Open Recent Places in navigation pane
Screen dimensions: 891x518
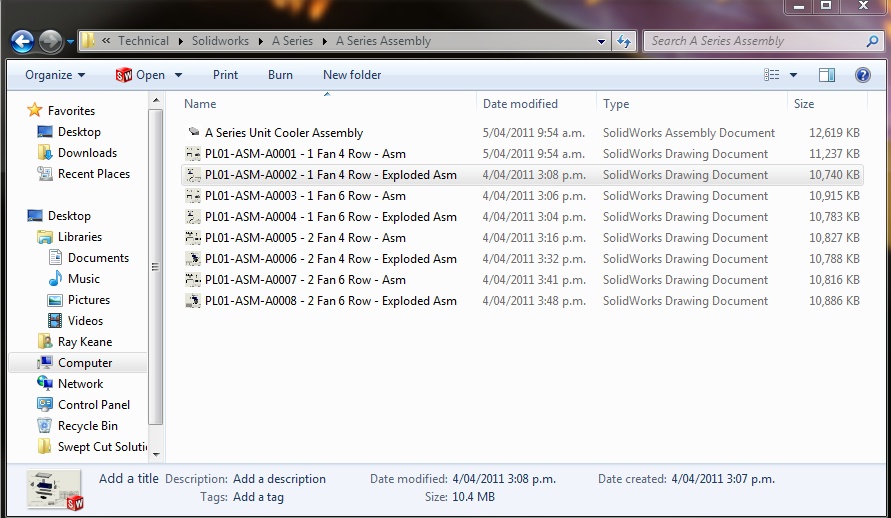[84, 174]
